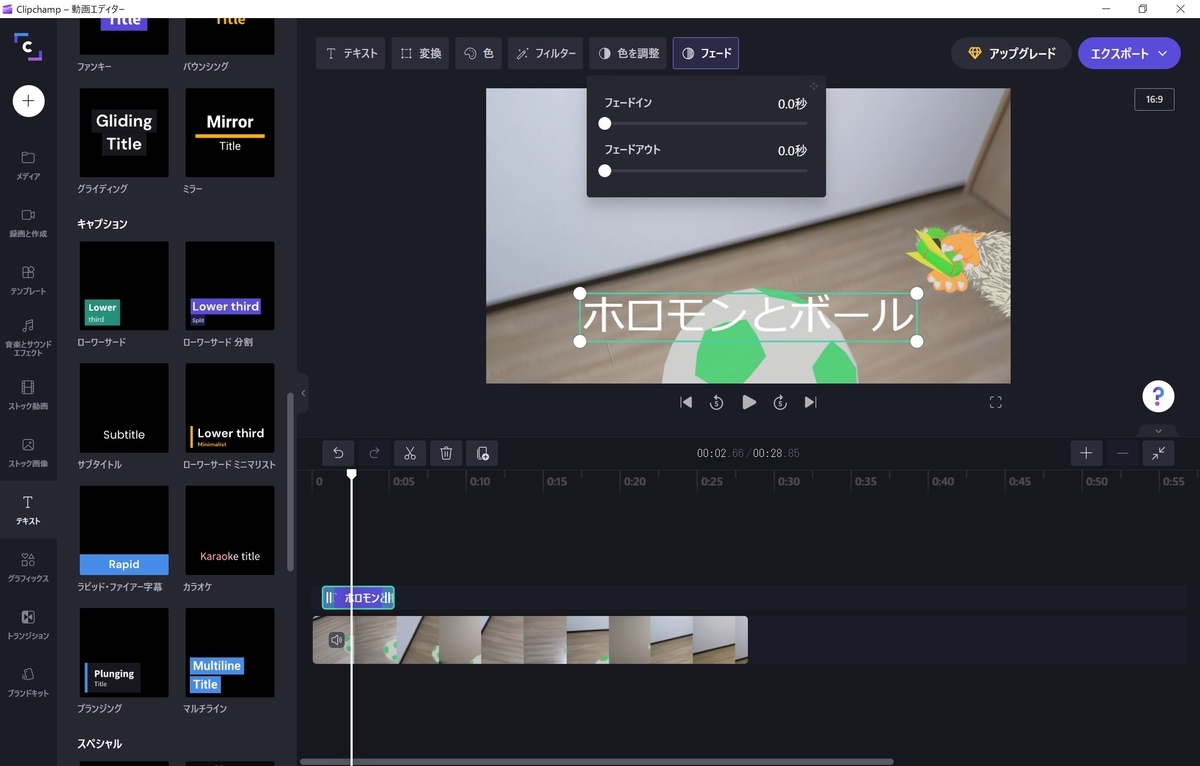Rewind five seconds
This screenshot has width=1200, height=766.
tap(717, 402)
